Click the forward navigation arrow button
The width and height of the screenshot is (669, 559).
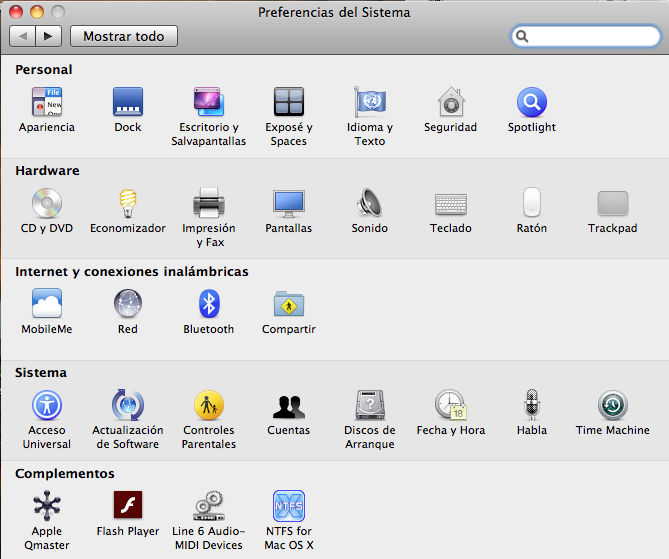coord(49,36)
